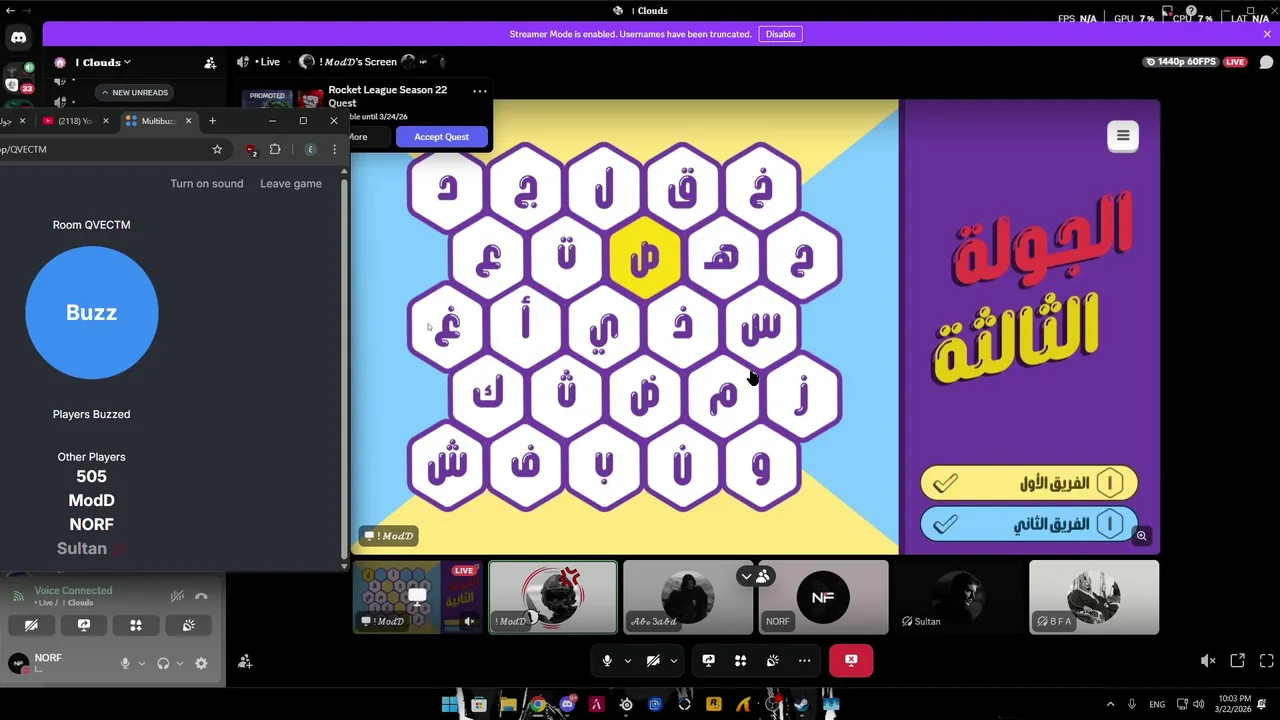Expand mic options in bottom call controls
The height and width of the screenshot is (720, 1280).
click(628, 660)
